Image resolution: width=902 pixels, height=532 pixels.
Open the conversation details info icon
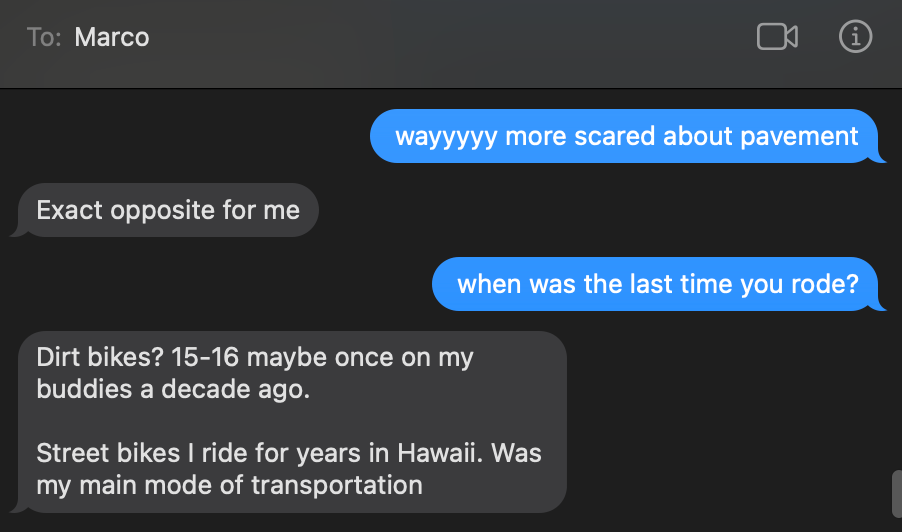pos(855,37)
